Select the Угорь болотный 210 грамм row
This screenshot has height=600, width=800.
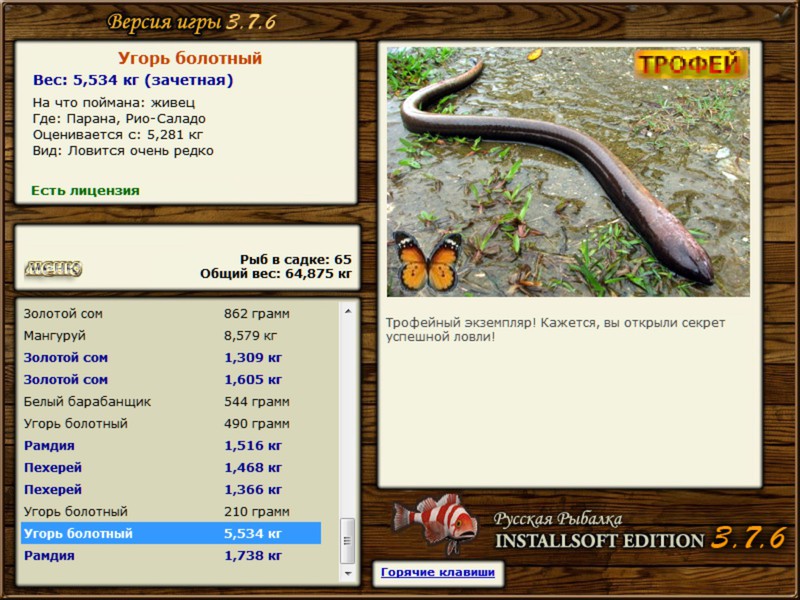pyautogui.click(x=171, y=511)
